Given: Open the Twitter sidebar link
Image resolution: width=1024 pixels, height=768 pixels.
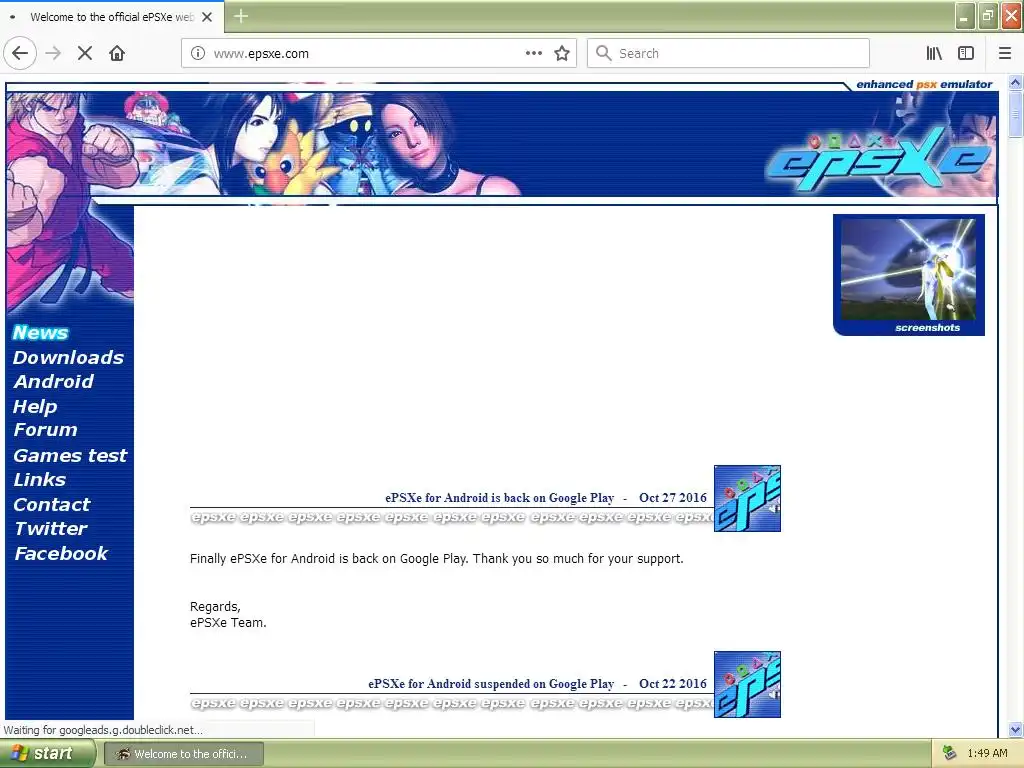Looking at the screenshot, I should click(x=50, y=528).
